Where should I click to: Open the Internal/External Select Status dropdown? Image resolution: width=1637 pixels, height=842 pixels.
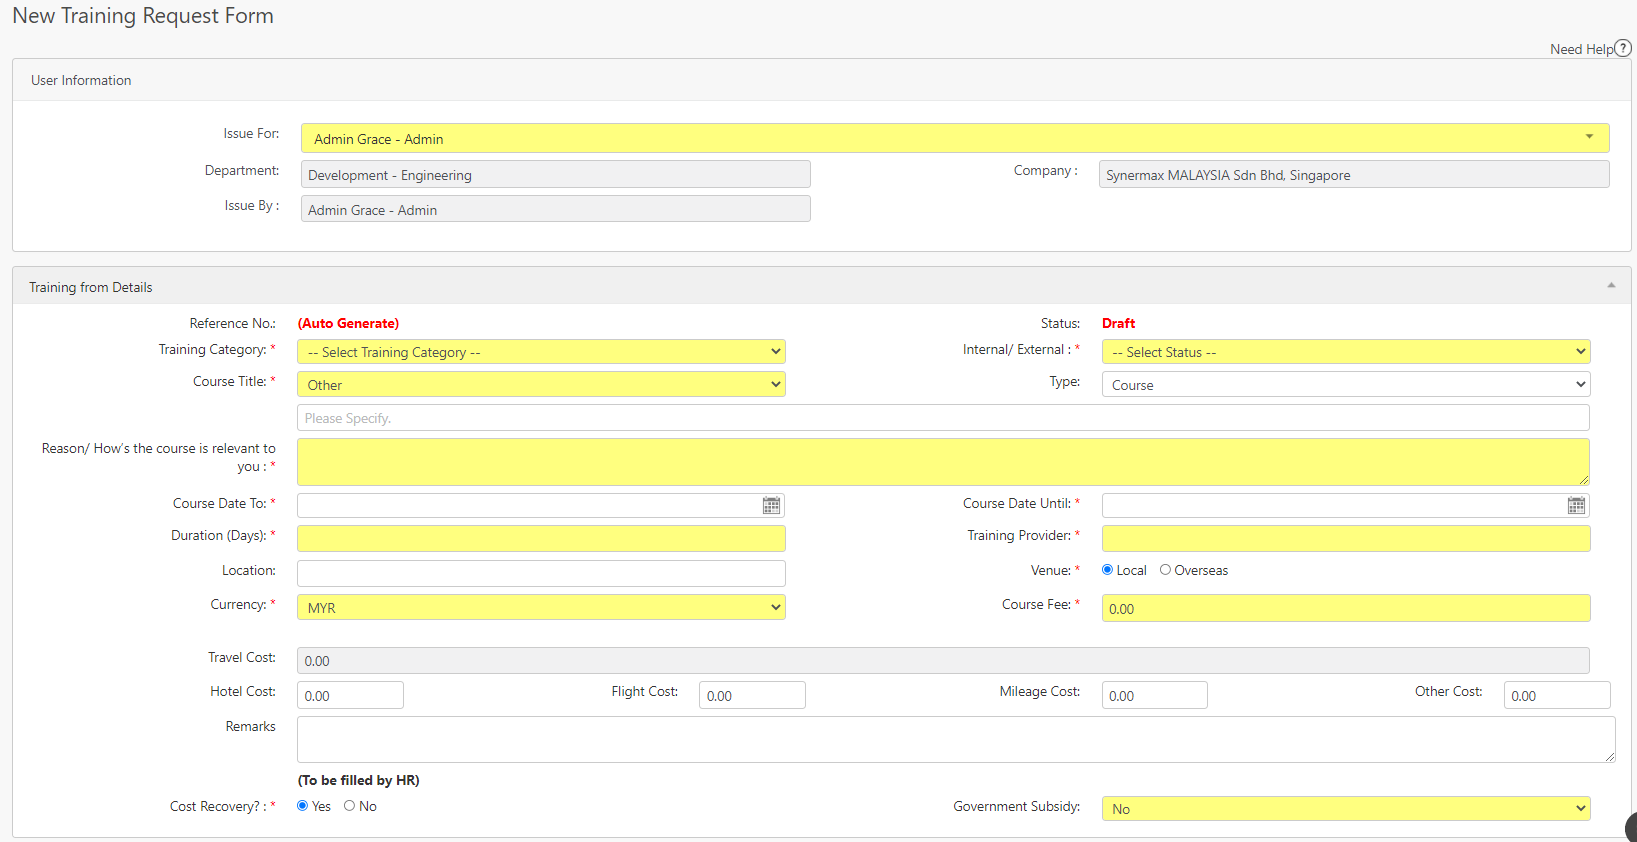click(x=1346, y=352)
